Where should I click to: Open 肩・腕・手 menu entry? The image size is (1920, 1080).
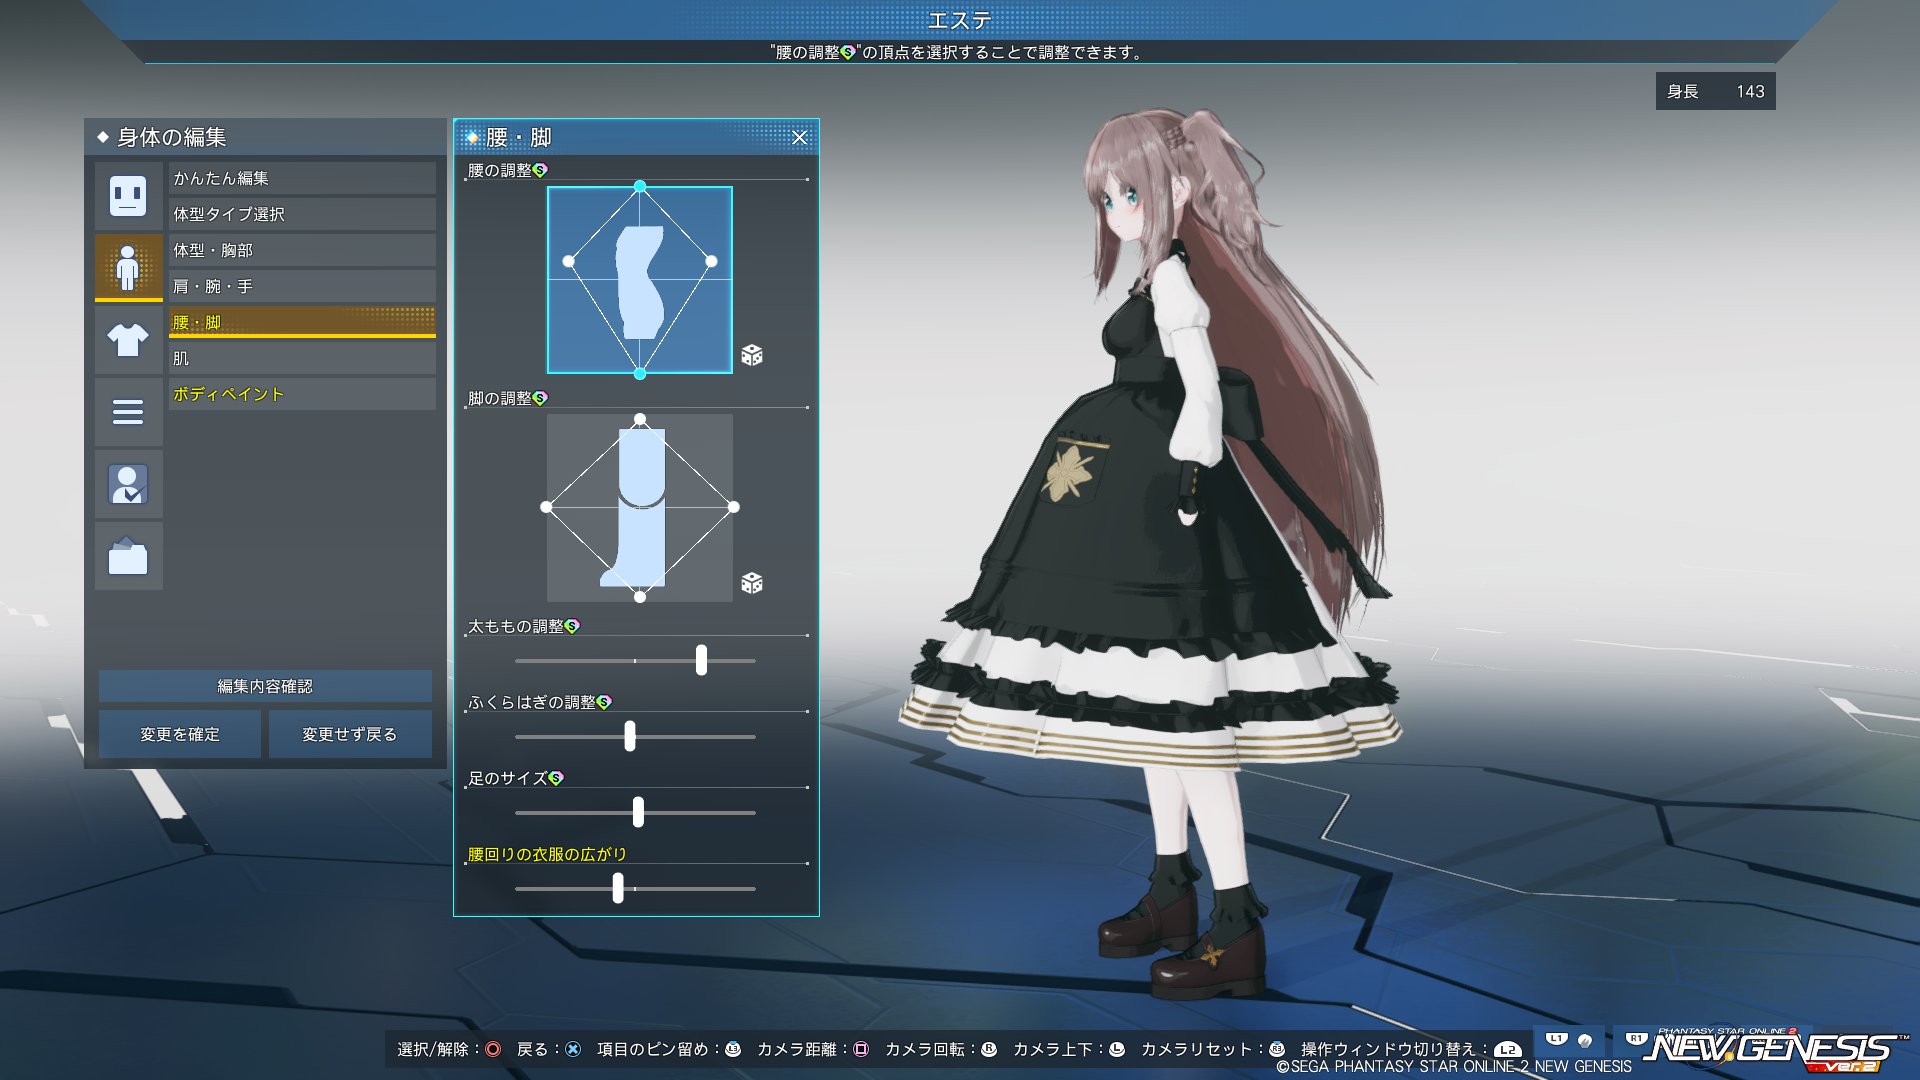301,286
